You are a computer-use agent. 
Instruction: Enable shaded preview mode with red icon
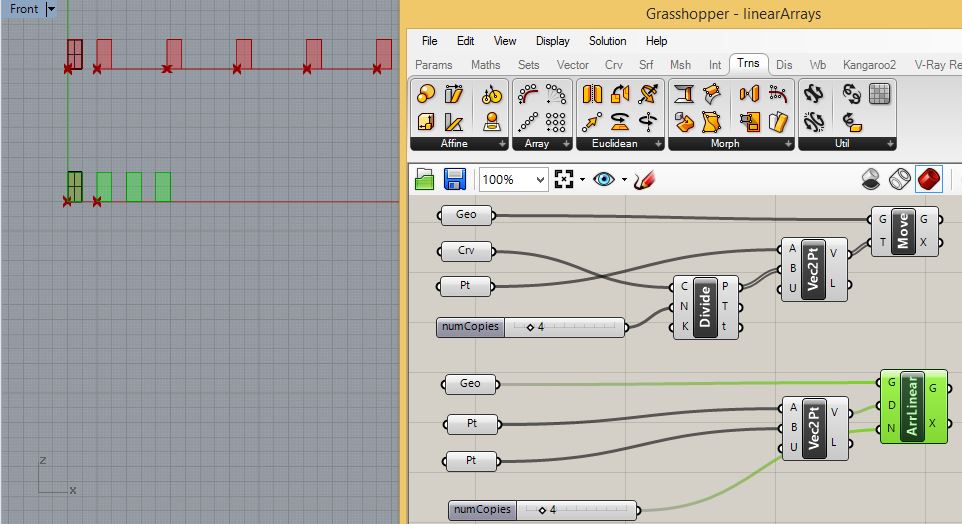click(x=929, y=179)
